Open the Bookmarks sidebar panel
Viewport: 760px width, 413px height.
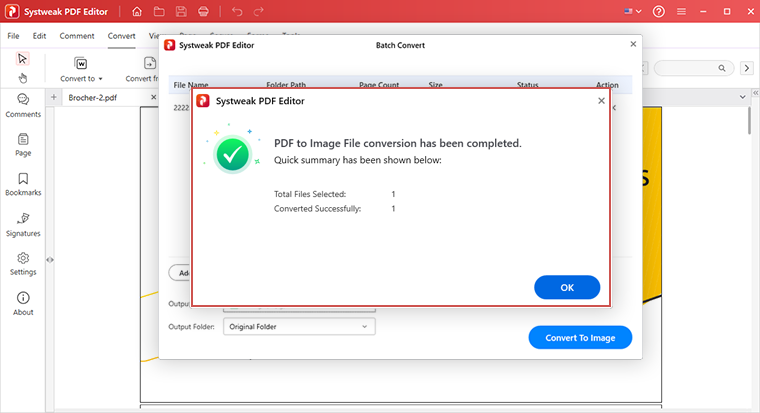[23, 184]
